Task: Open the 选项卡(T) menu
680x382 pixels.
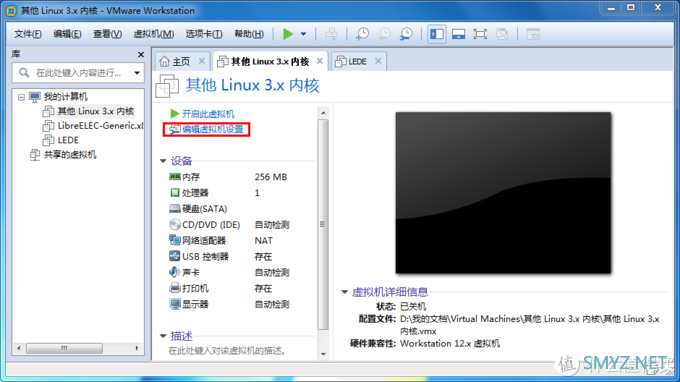Action: [x=204, y=34]
